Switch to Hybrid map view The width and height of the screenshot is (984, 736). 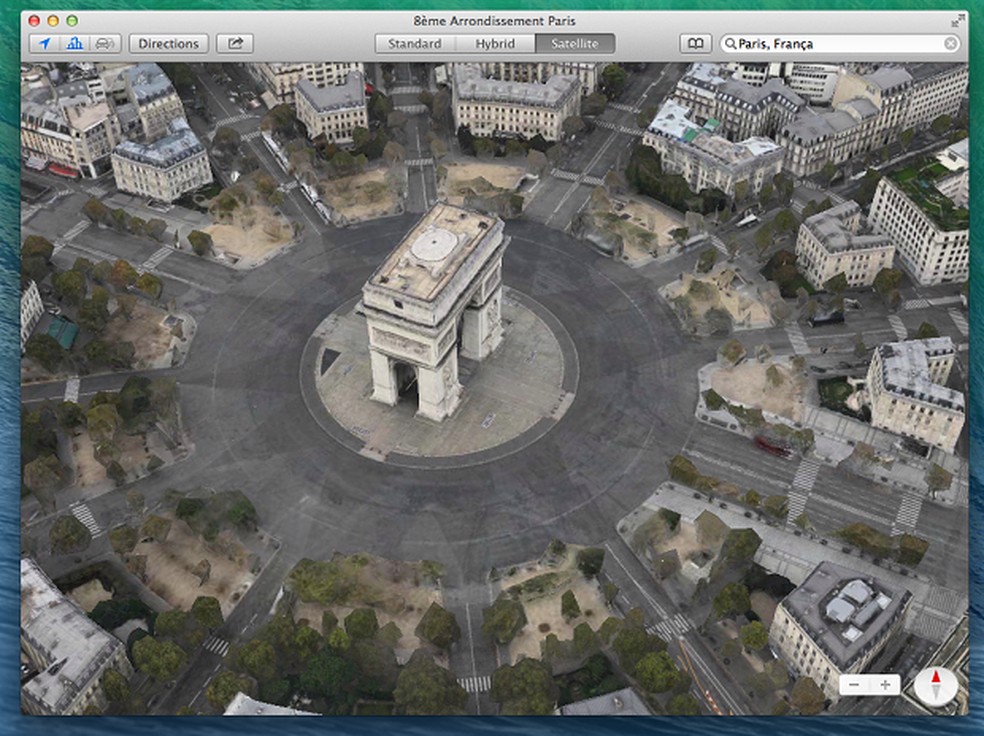[x=496, y=43]
